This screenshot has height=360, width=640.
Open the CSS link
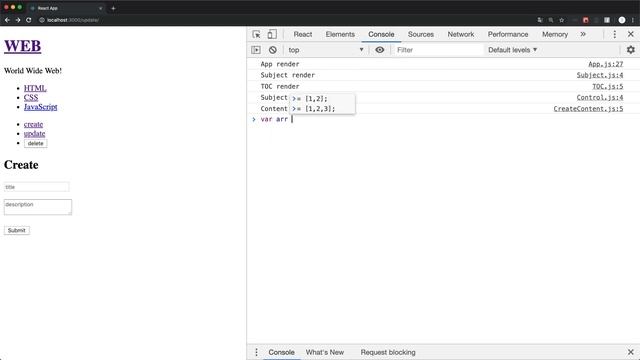[31, 98]
